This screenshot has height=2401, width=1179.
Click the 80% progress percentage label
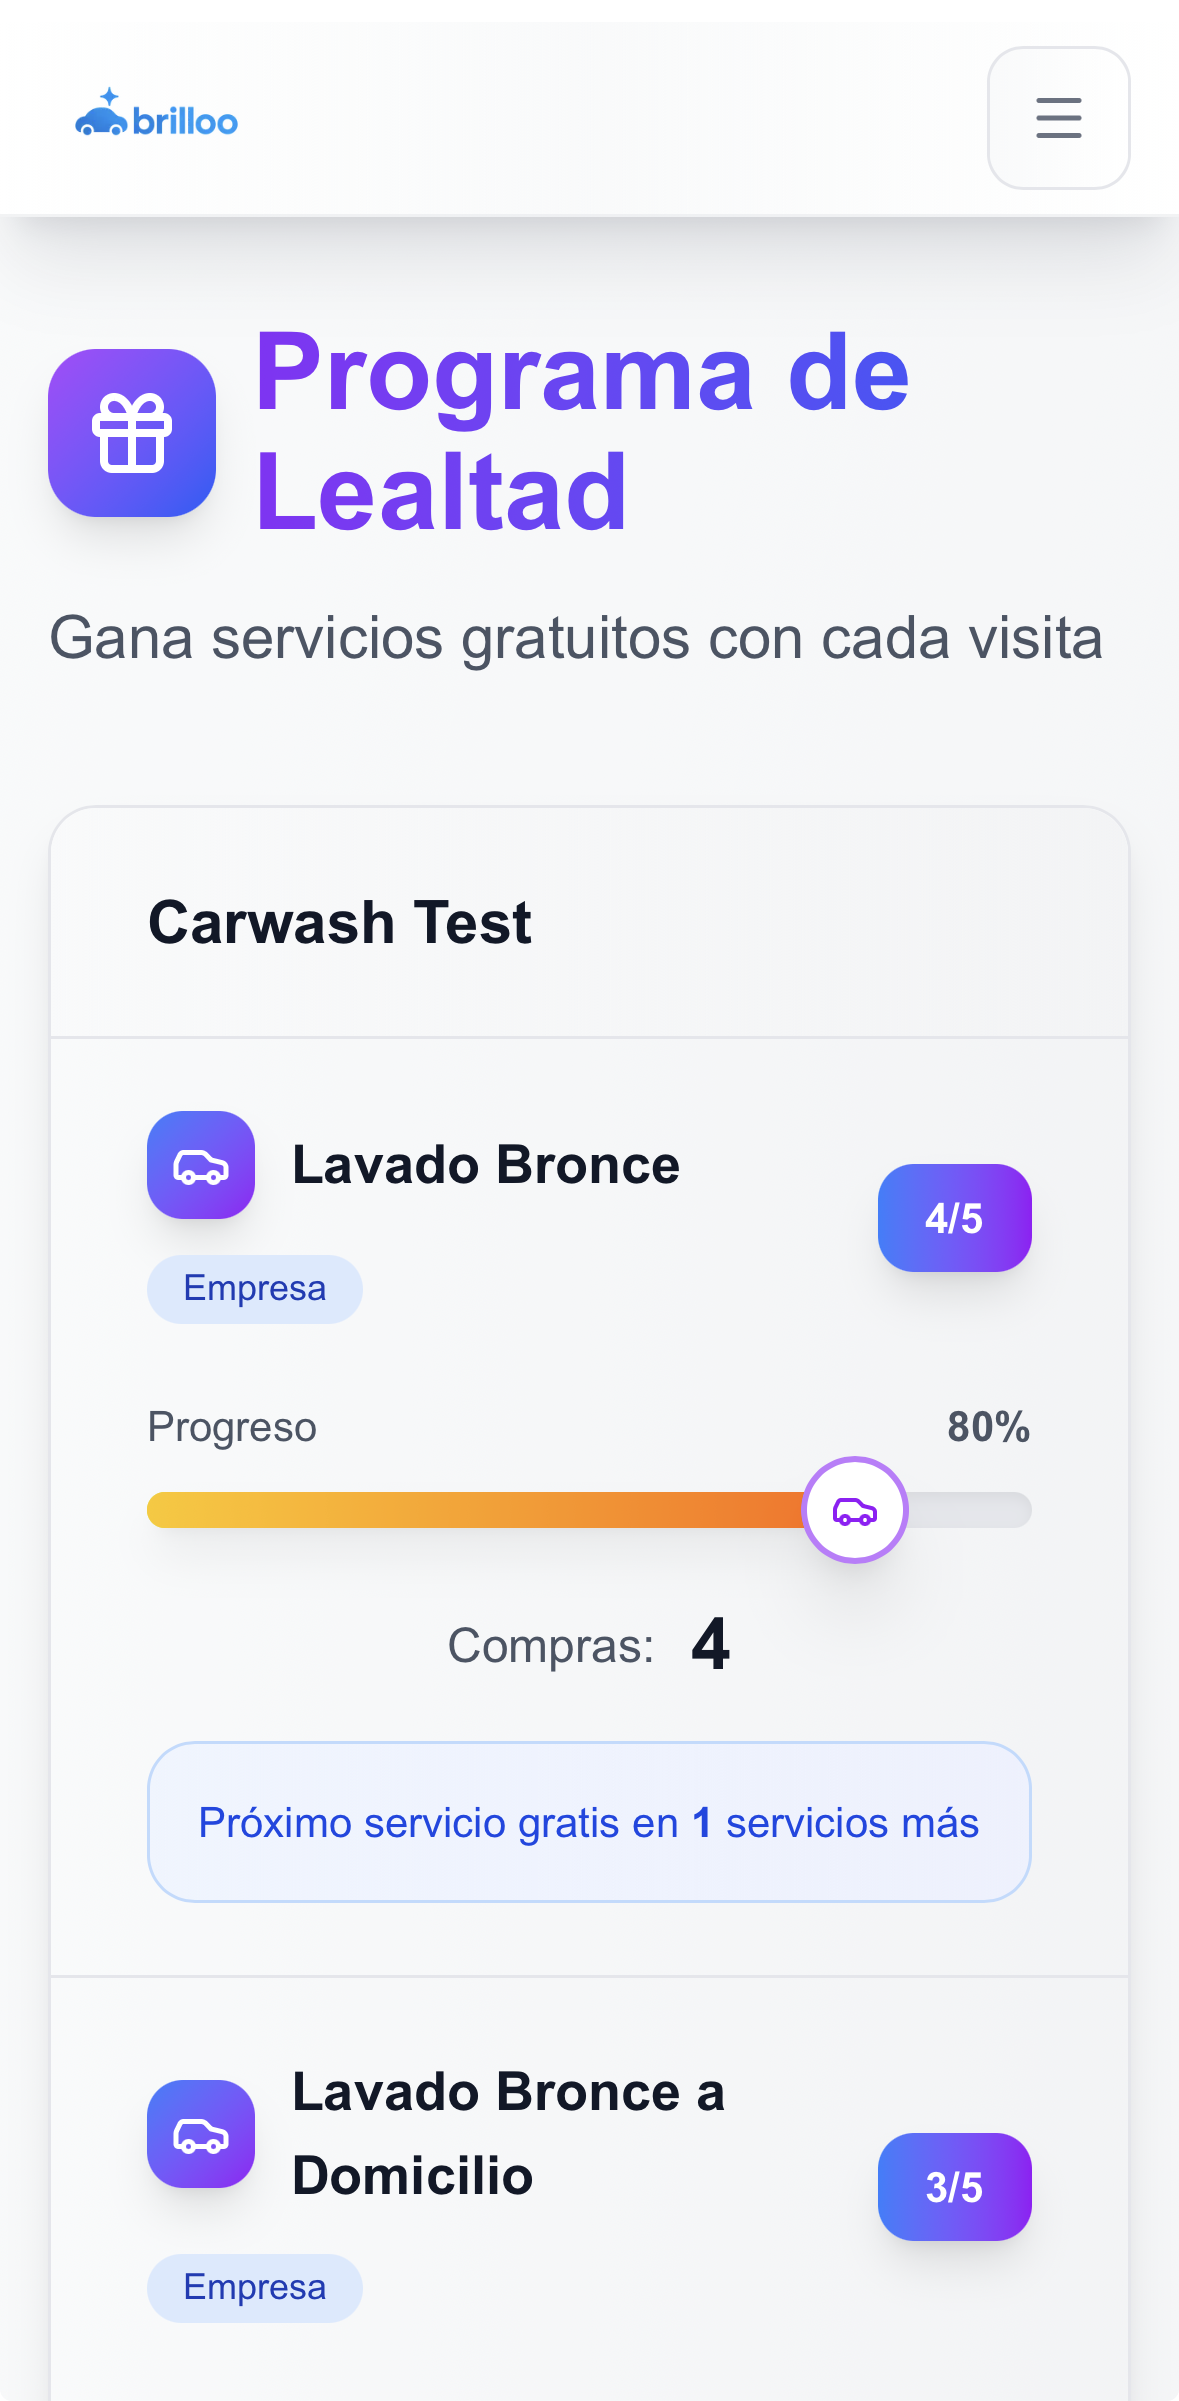(988, 1427)
